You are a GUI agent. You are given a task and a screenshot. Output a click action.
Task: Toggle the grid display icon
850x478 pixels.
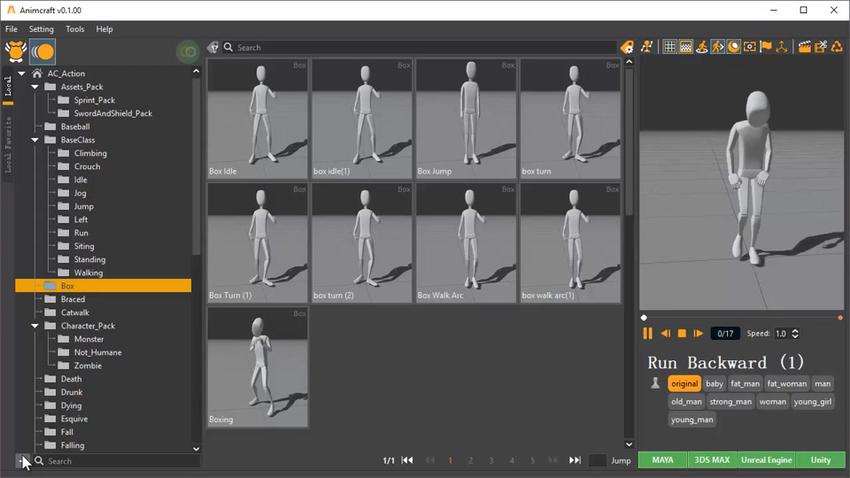[x=671, y=46]
